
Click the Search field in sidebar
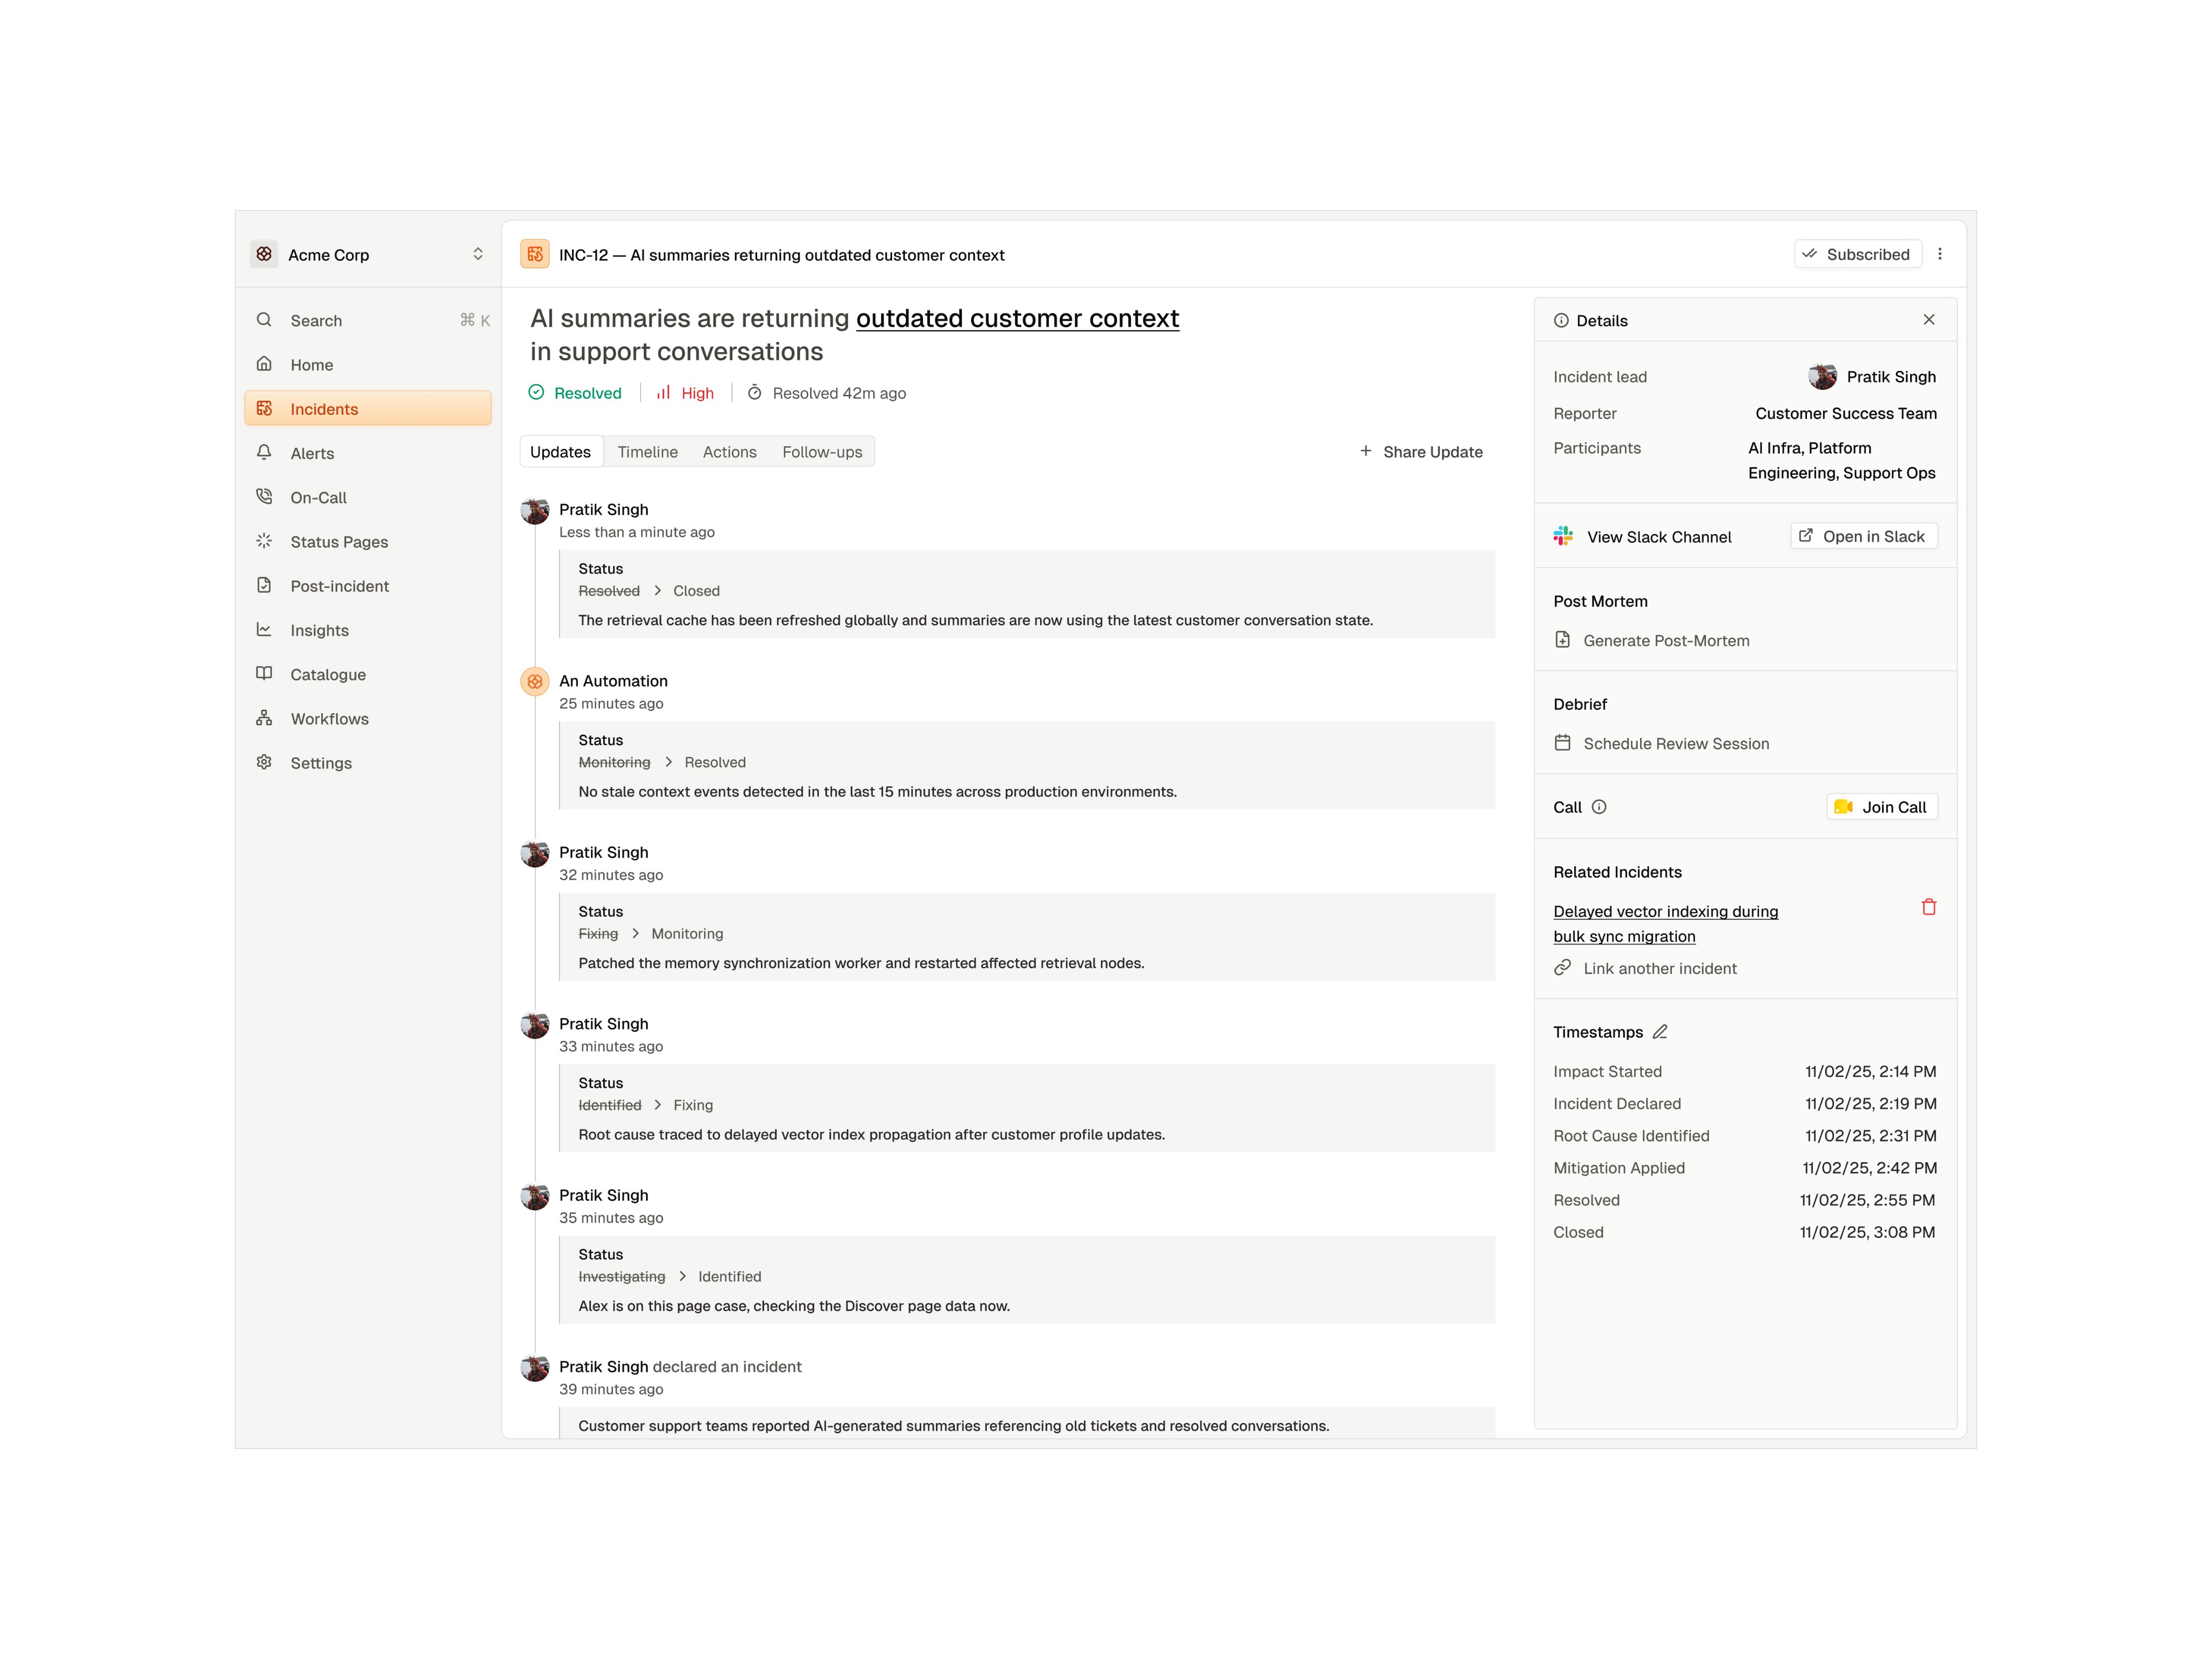[368, 320]
